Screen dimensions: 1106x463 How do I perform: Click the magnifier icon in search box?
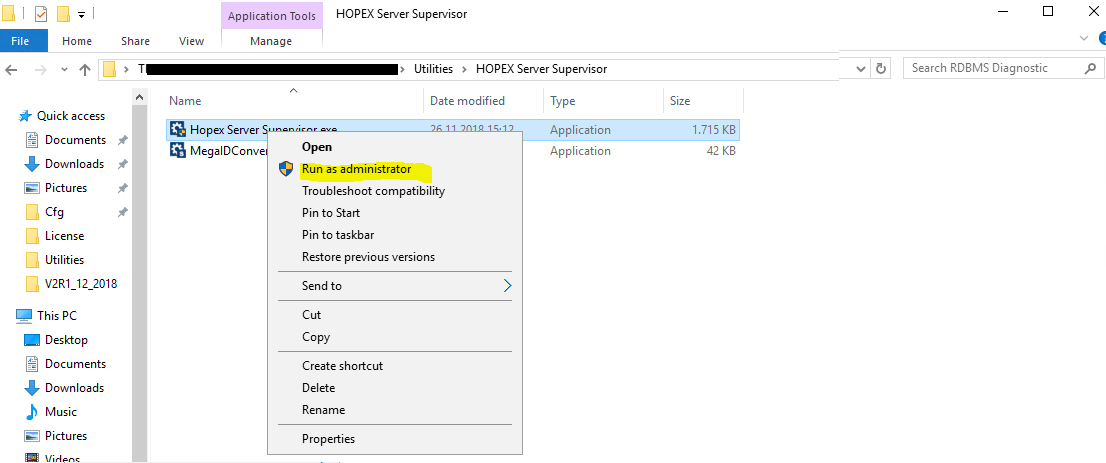pyautogui.click(x=1090, y=68)
